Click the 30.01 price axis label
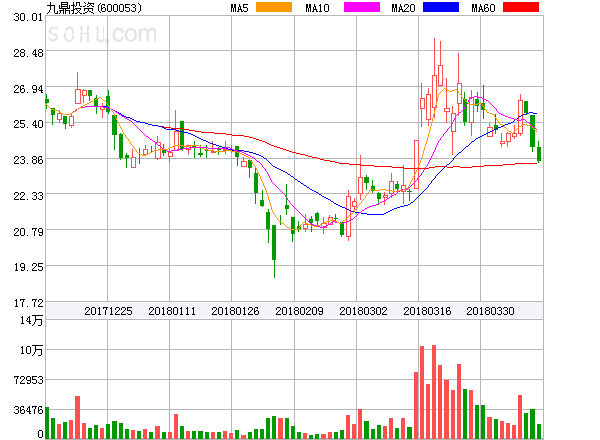The width and height of the screenshot is (600, 440). click(x=28, y=17)
